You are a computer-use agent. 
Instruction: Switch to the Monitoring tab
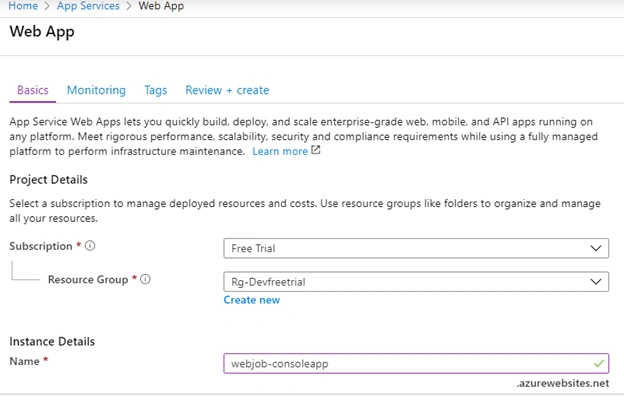coord(96,90)
